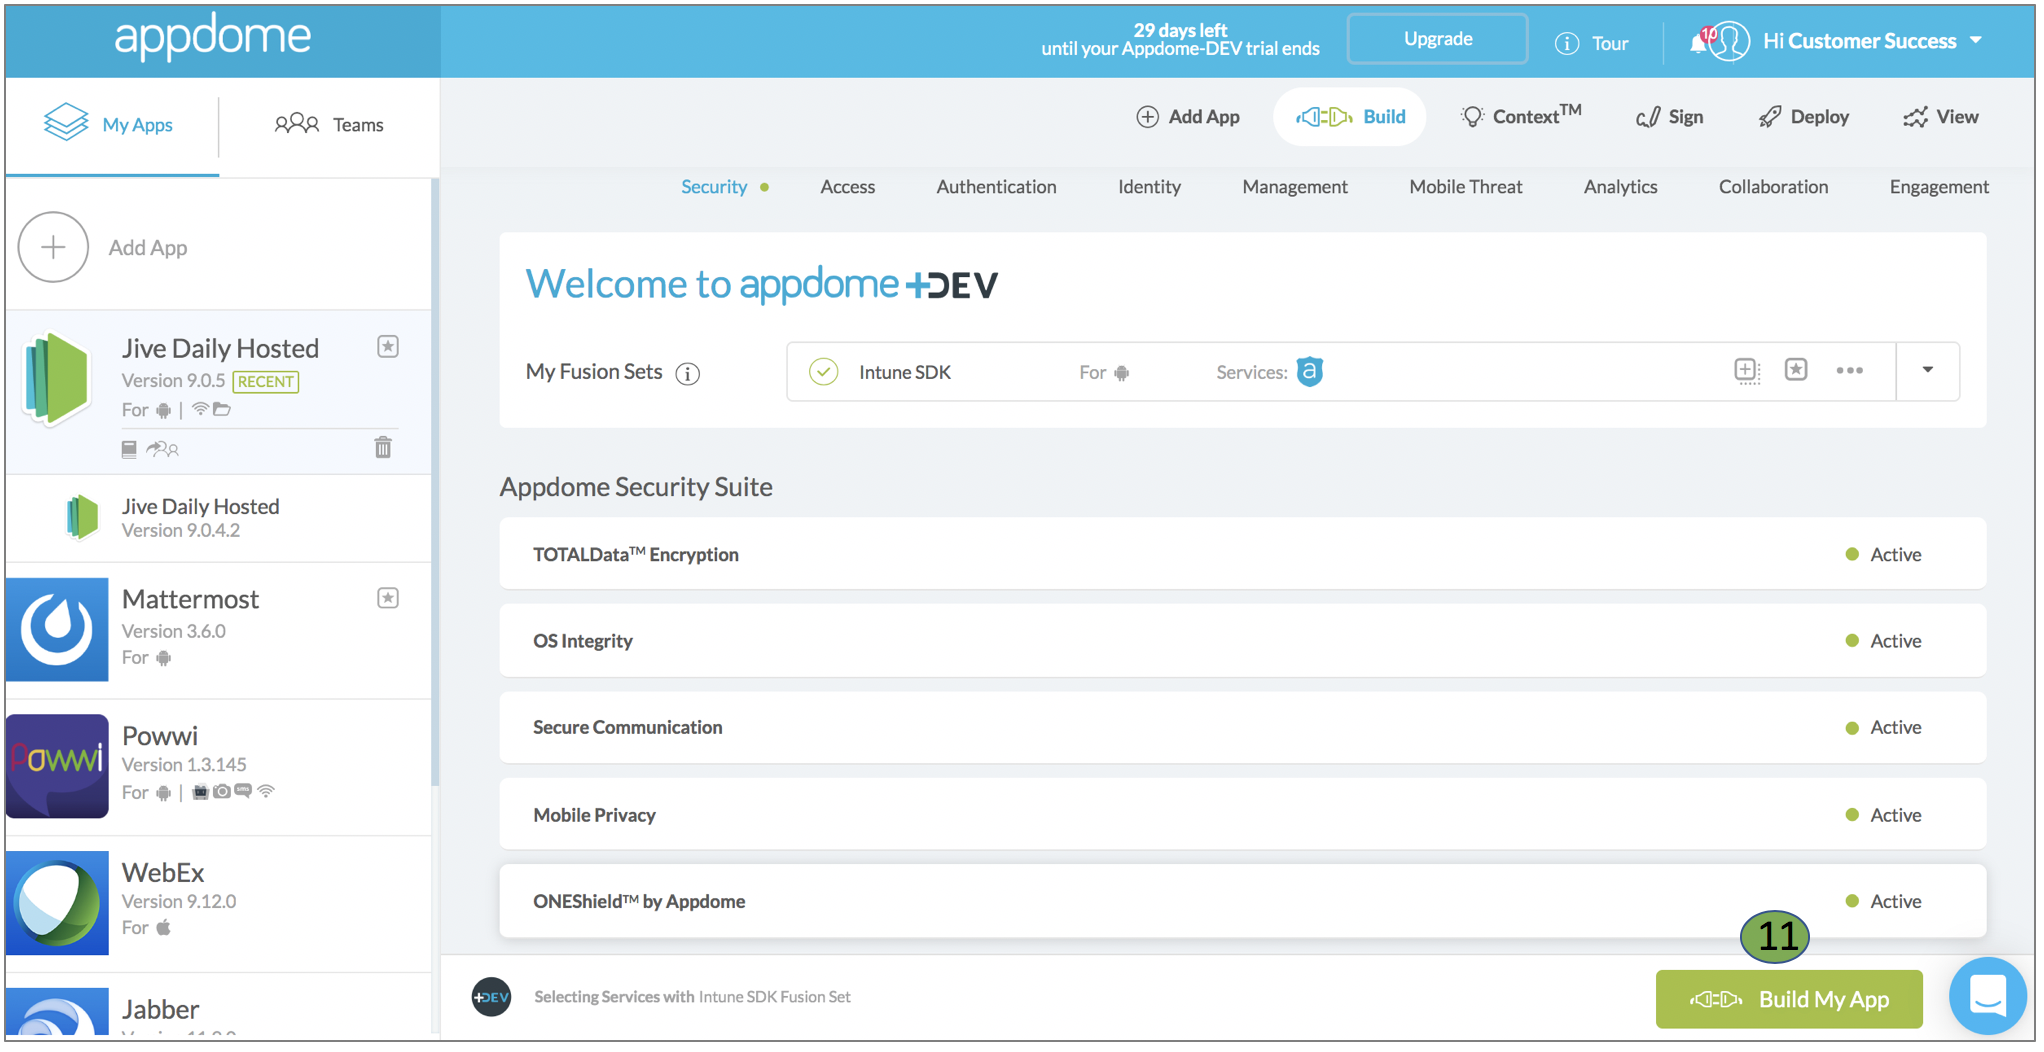Image resolution: width=2044 pixels, height=1052 pixels.
Task: Open the View step
Action: coord(1940,117)
